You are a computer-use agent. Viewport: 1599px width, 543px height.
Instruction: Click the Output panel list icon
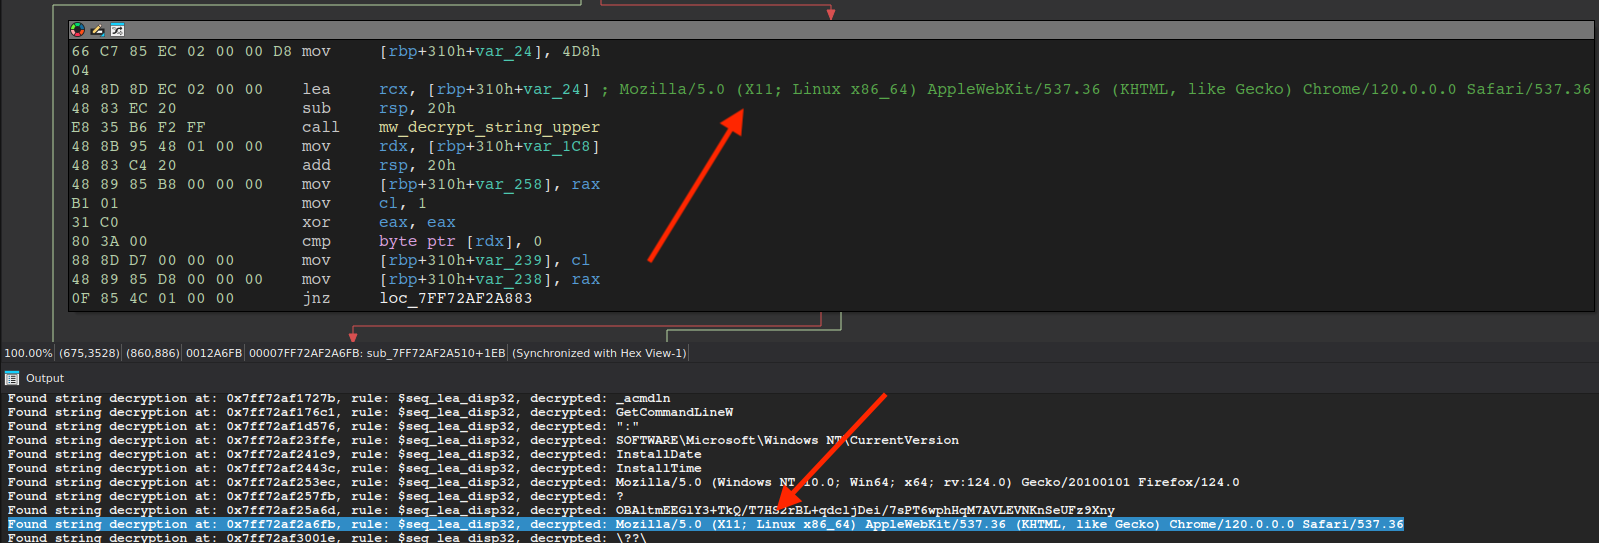(12, 378)
